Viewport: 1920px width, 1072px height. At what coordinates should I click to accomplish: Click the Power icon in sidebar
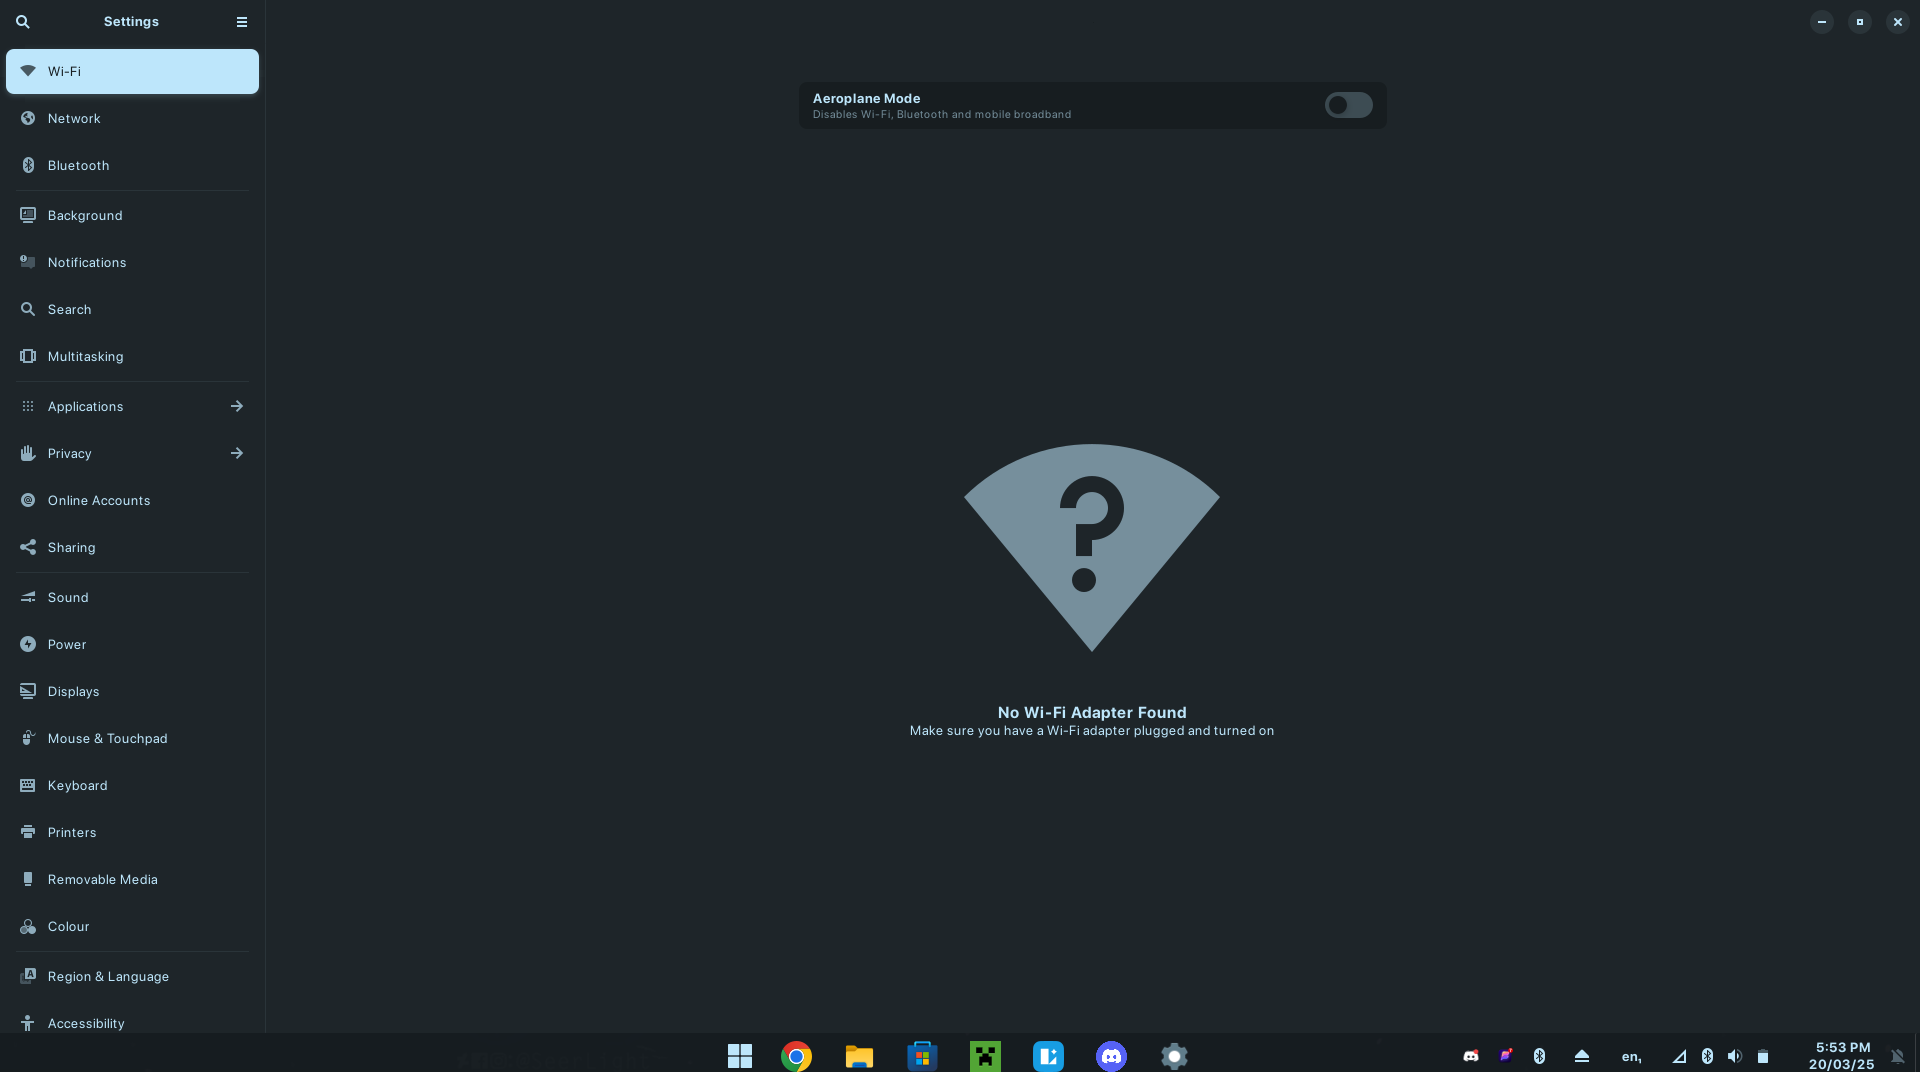click(28, 644)
